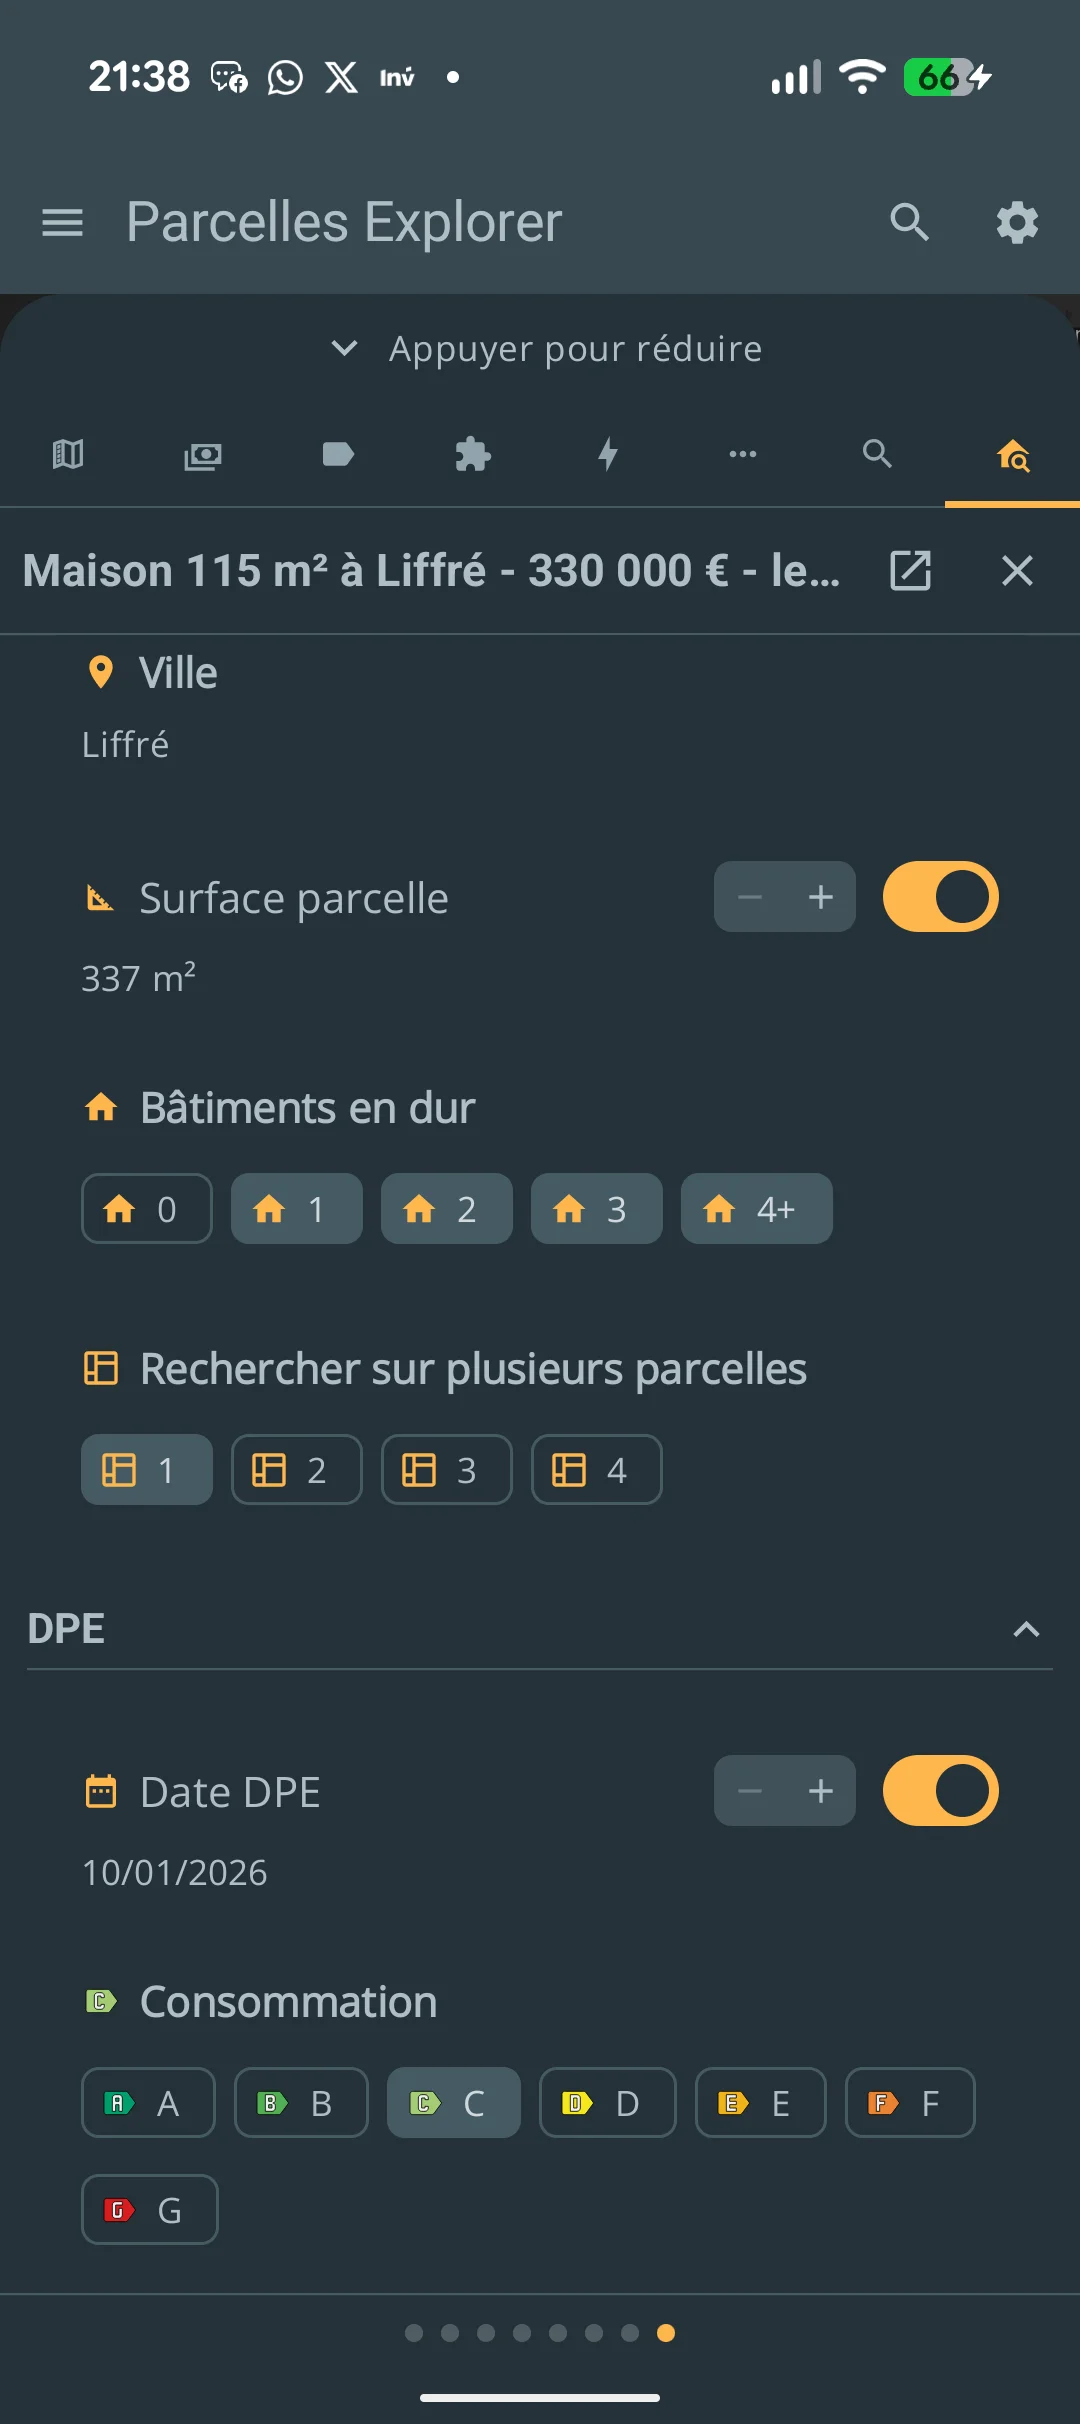Increase Surface parcelle with the plus stepper
The height and width of the screenshot is (2424, 1080).
(820, 897)
